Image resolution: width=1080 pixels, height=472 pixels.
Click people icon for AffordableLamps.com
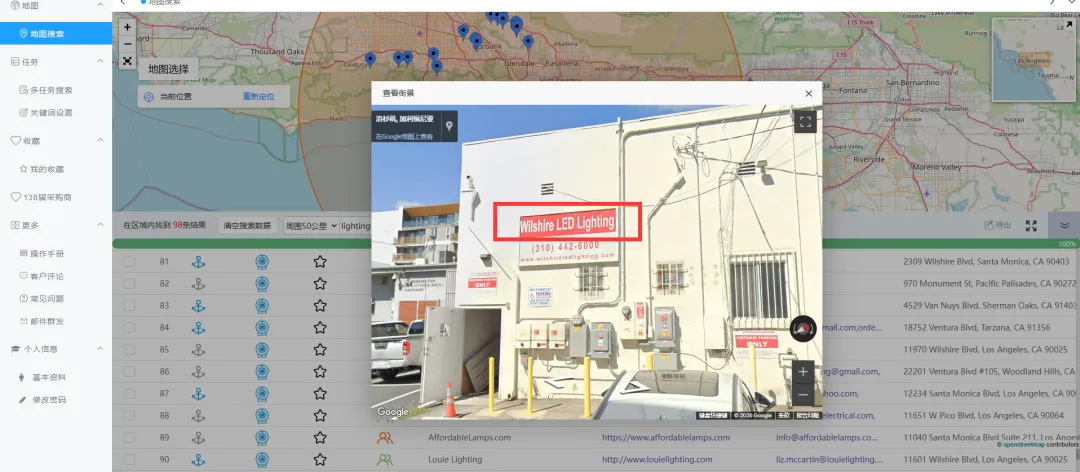(384, 438)
